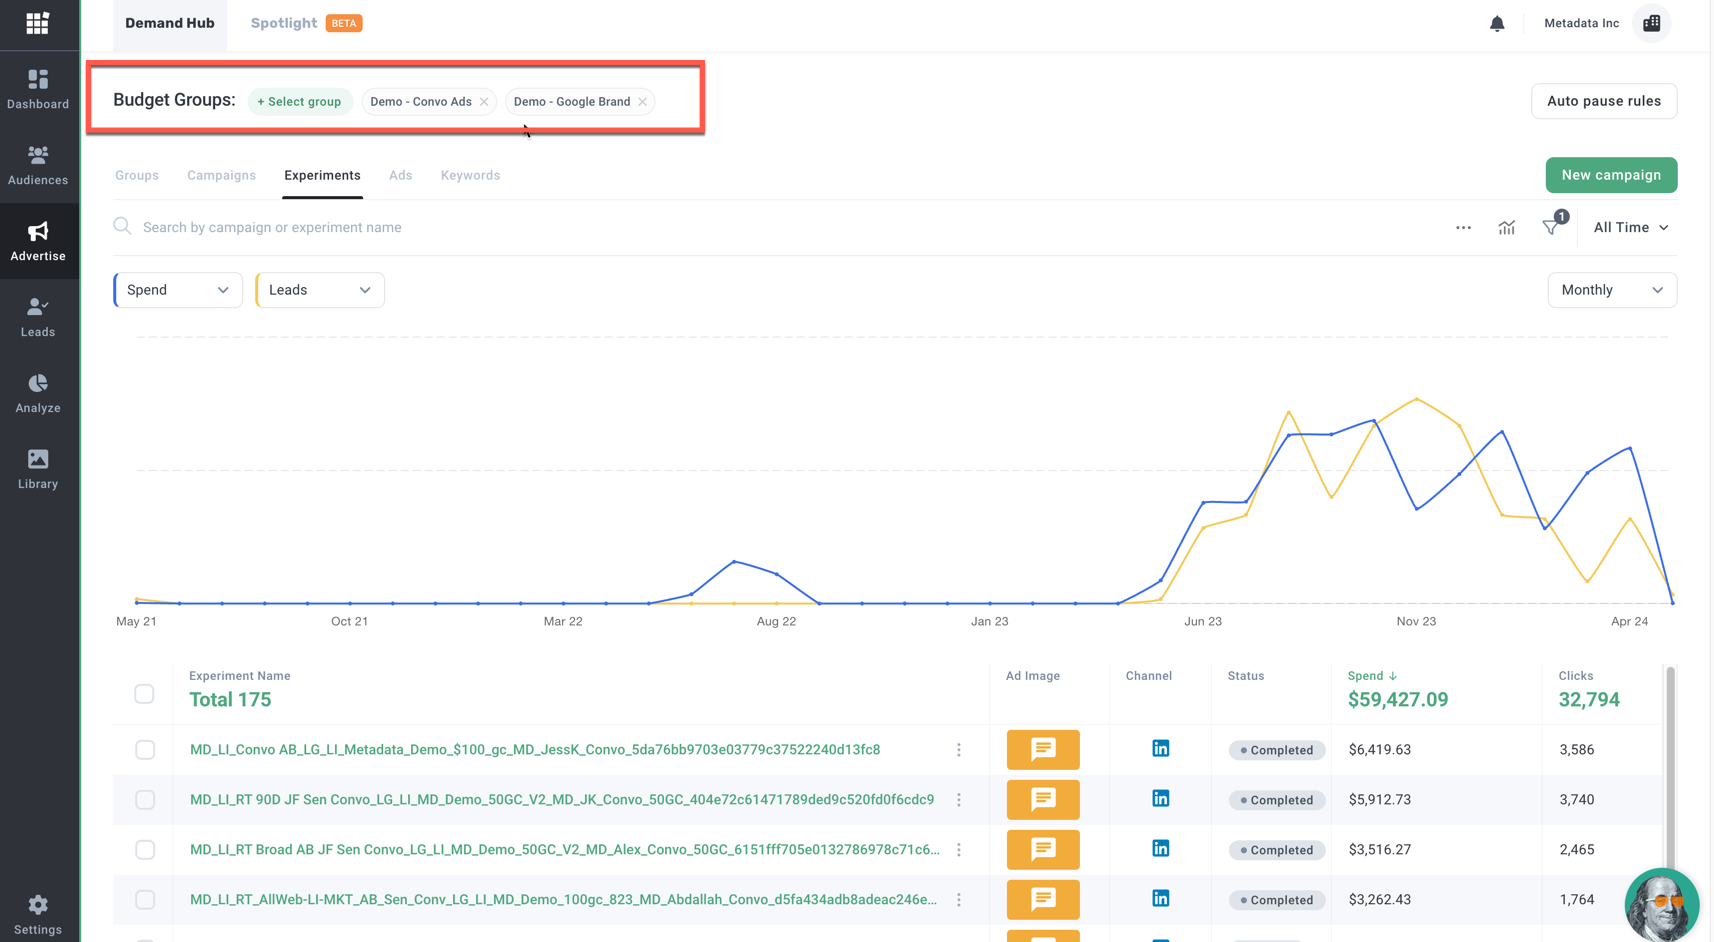1714x942 pixels.
Task: Expand the Leads metric dropdown
Action: coord(320,290)
